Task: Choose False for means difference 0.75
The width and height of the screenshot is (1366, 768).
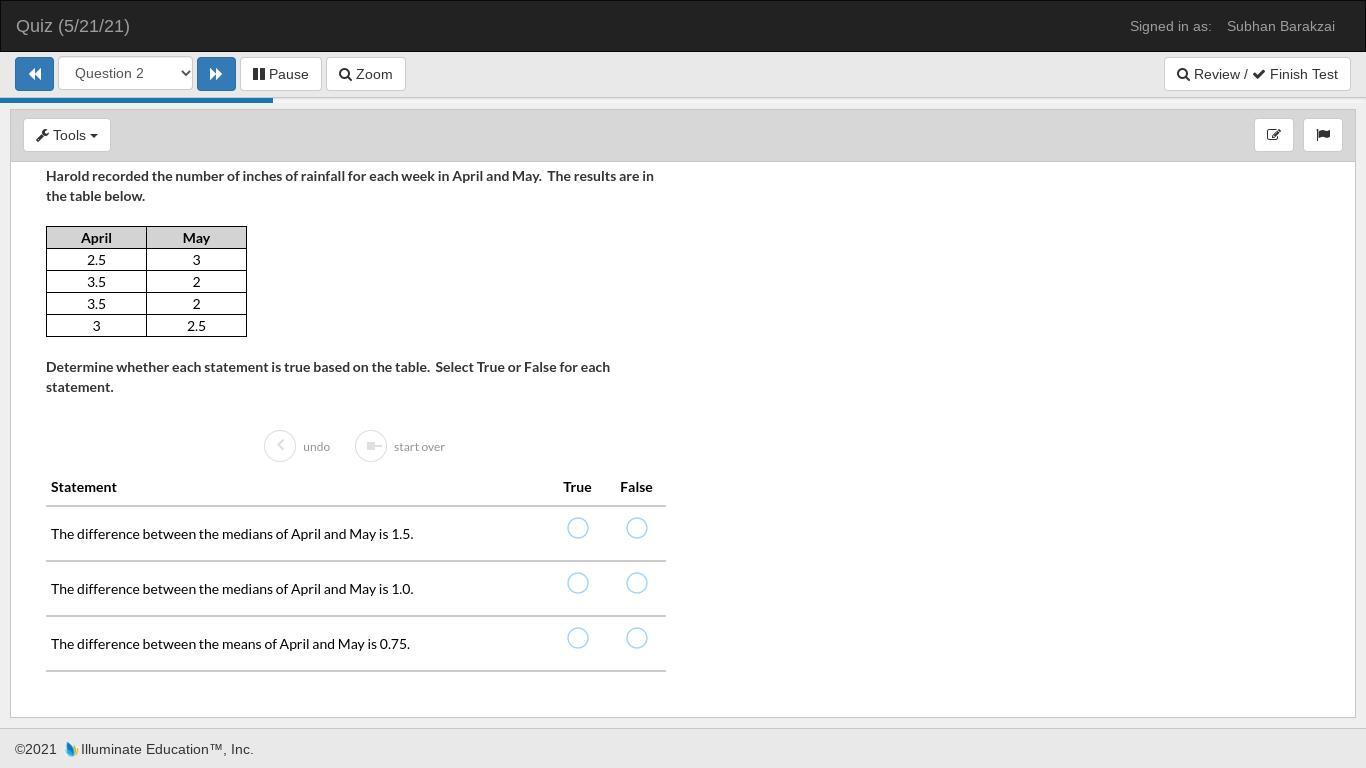Action: [636, 638]
